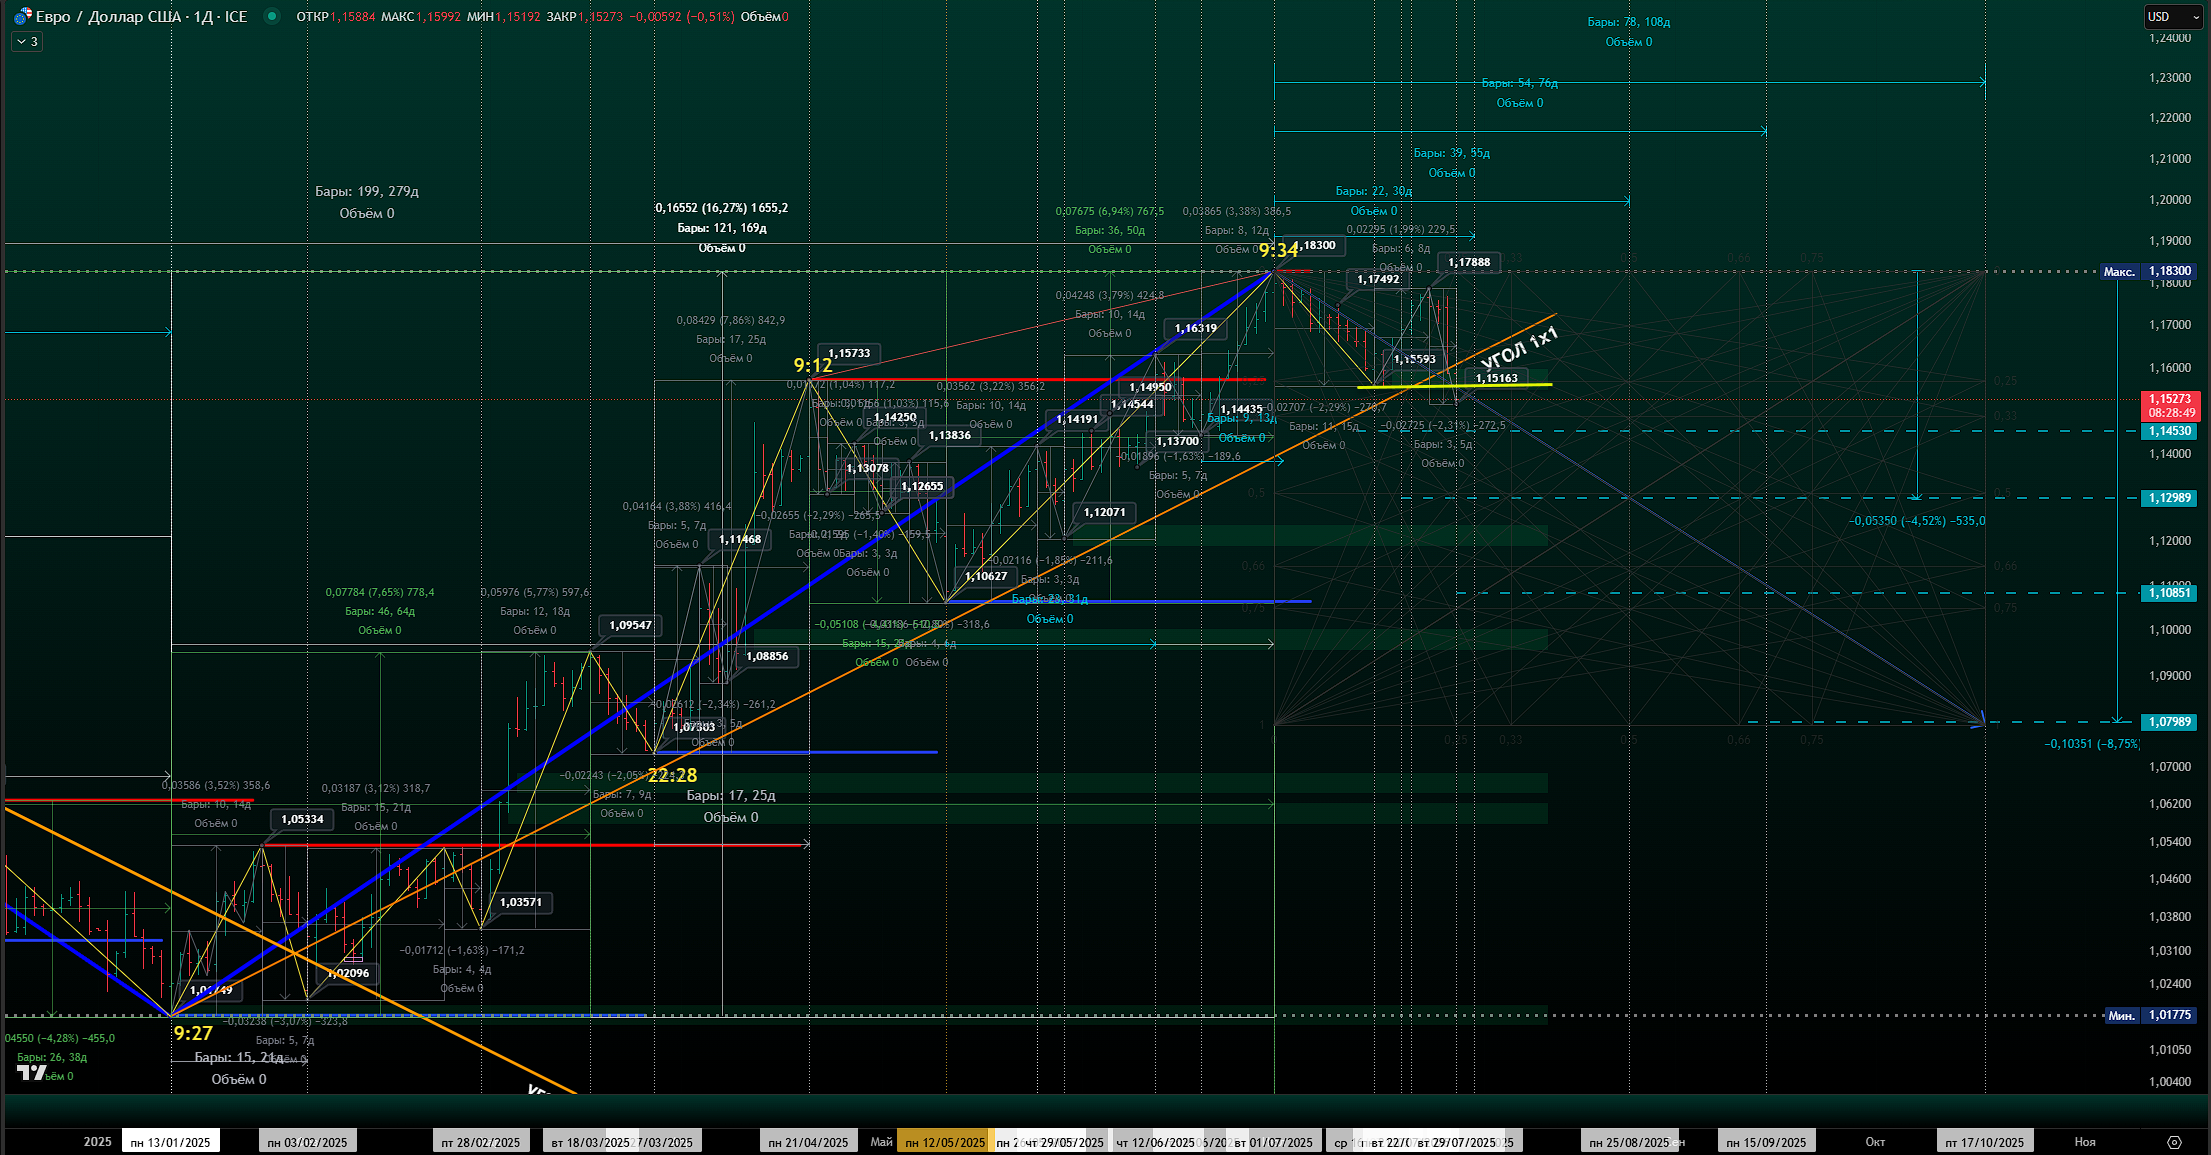
Task: Open the USD currency dropdown
Action: [2173, 17]
